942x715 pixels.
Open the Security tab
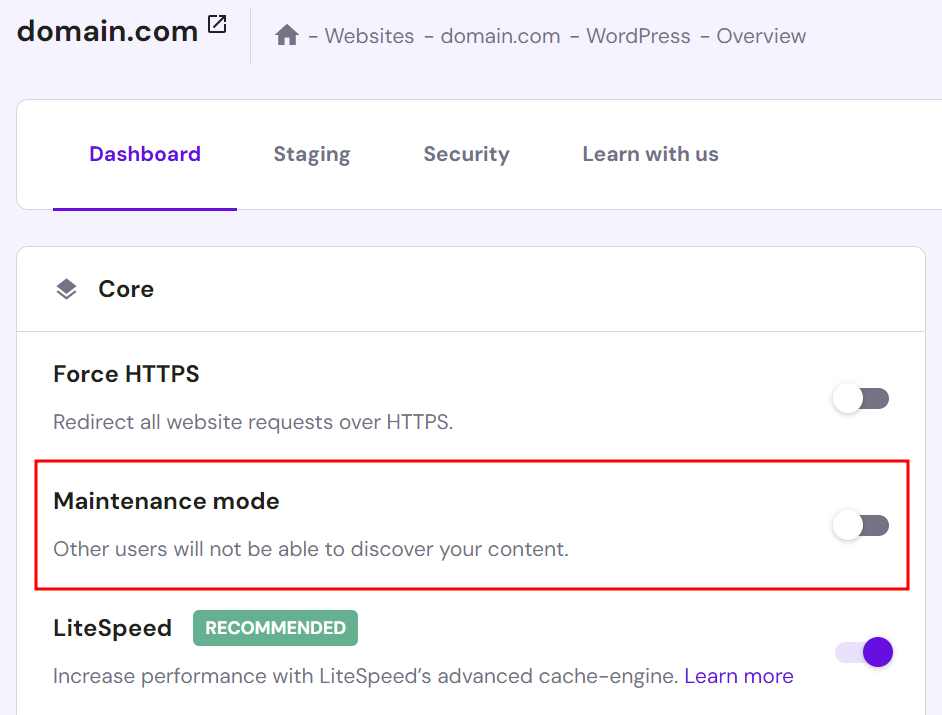point(466,154)
